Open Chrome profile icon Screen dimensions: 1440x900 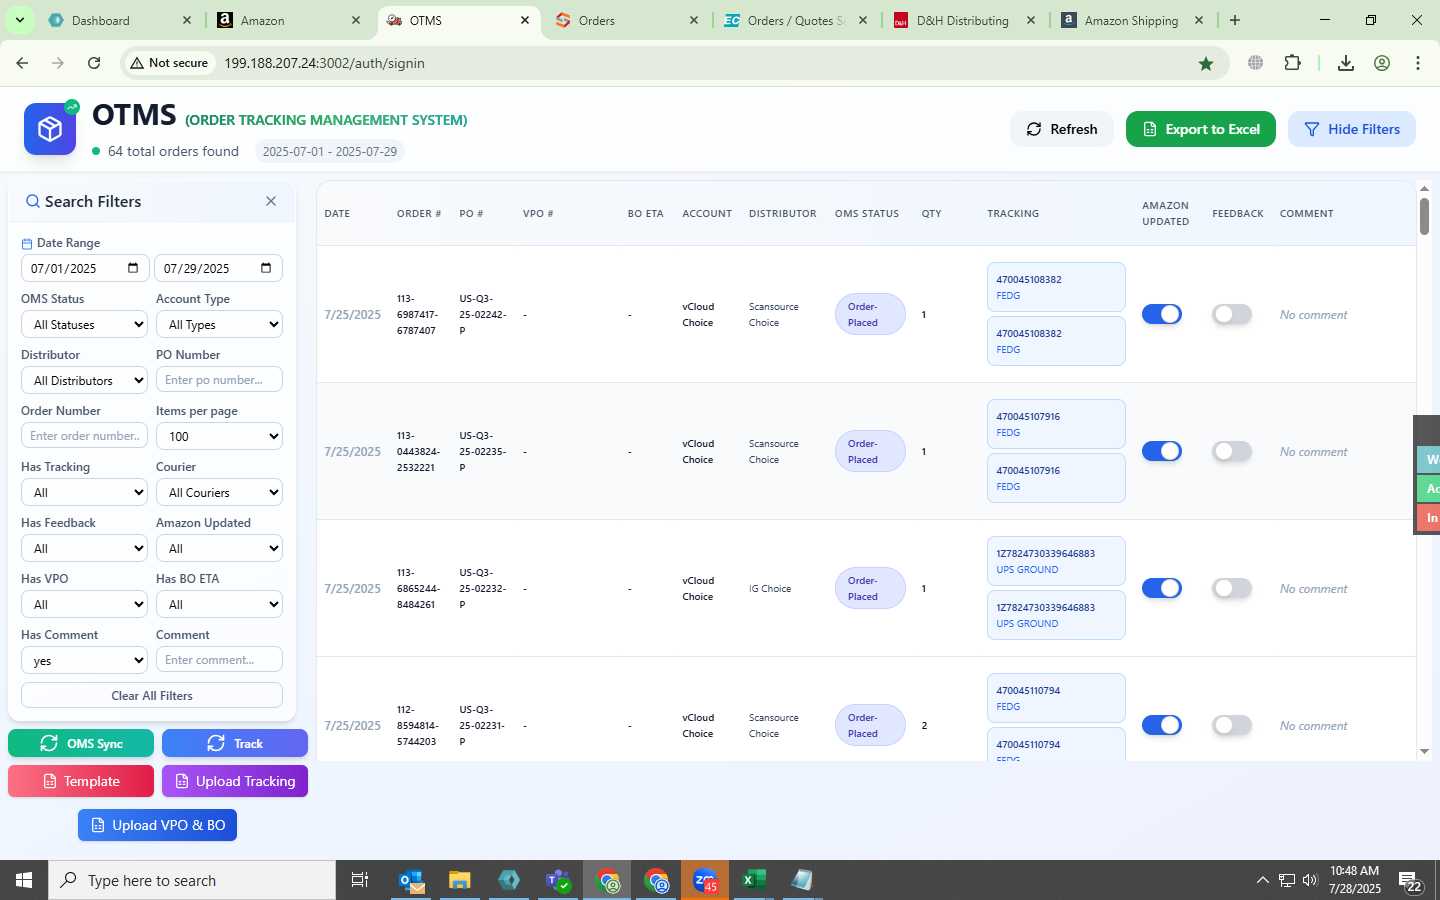[x=1382, y=63]
